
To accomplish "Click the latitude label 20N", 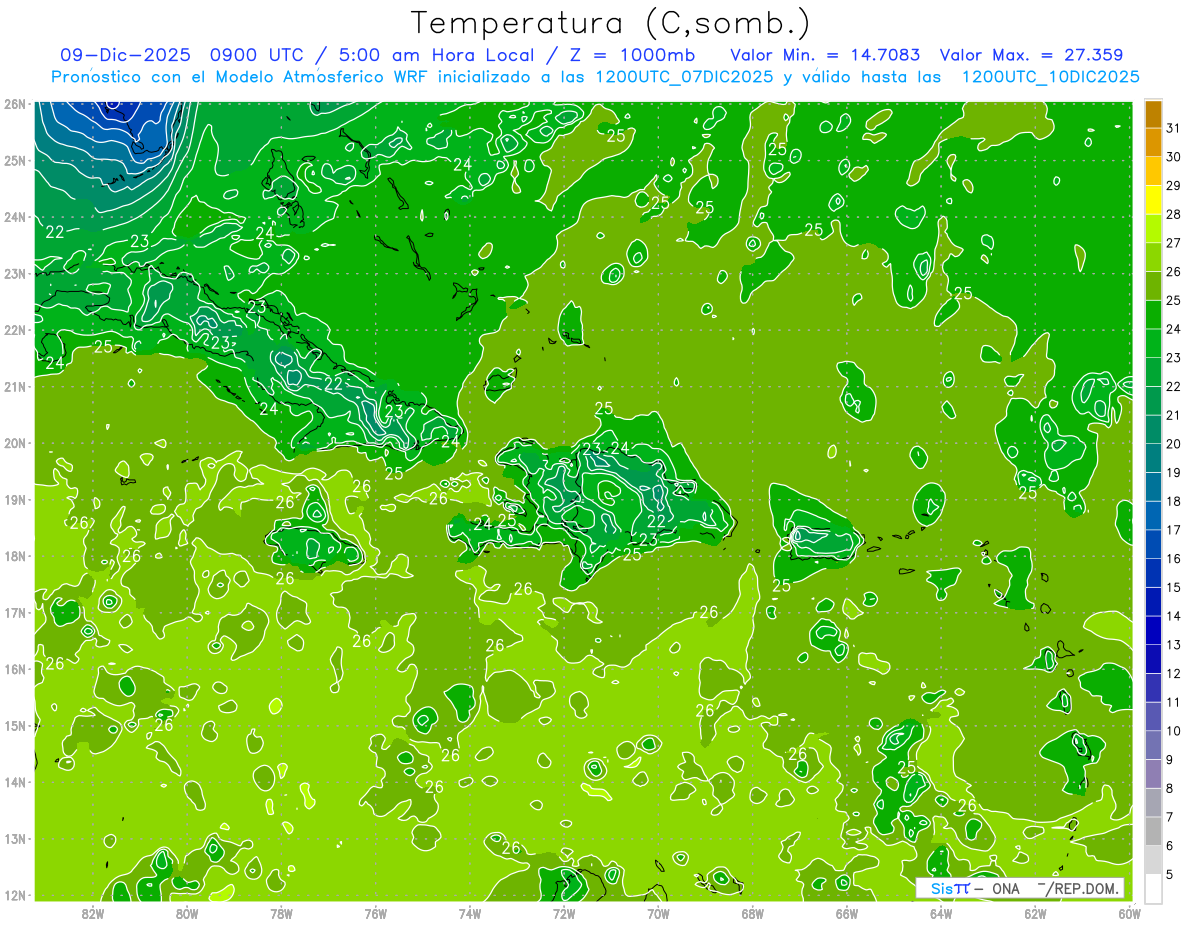I will [15, 443].
